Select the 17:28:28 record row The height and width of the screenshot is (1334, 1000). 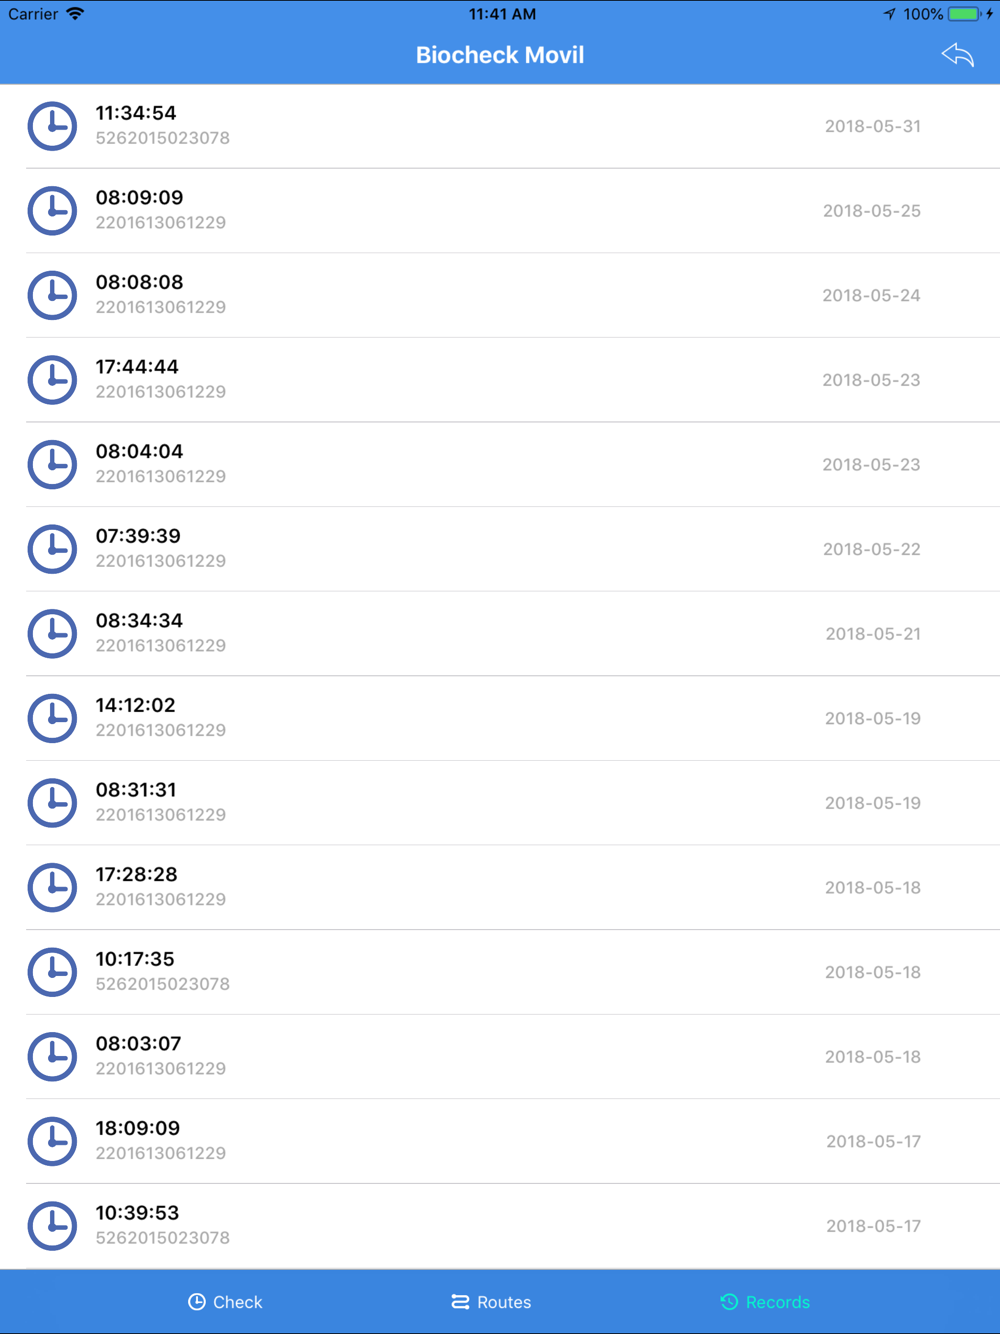click(x=500, y=887)
